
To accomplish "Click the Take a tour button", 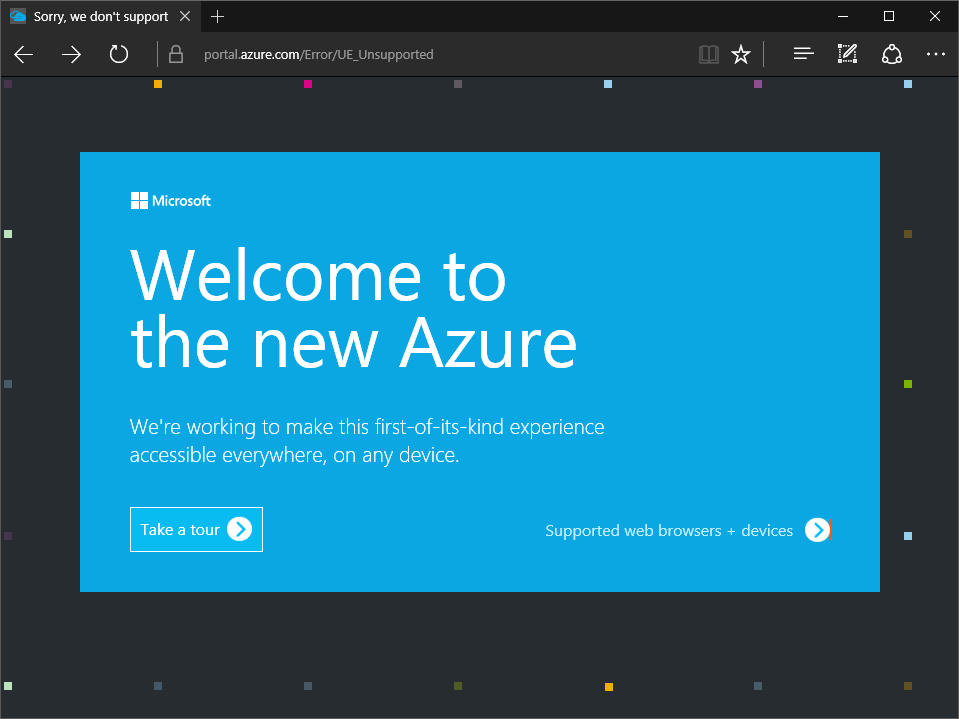I will 196,529.
